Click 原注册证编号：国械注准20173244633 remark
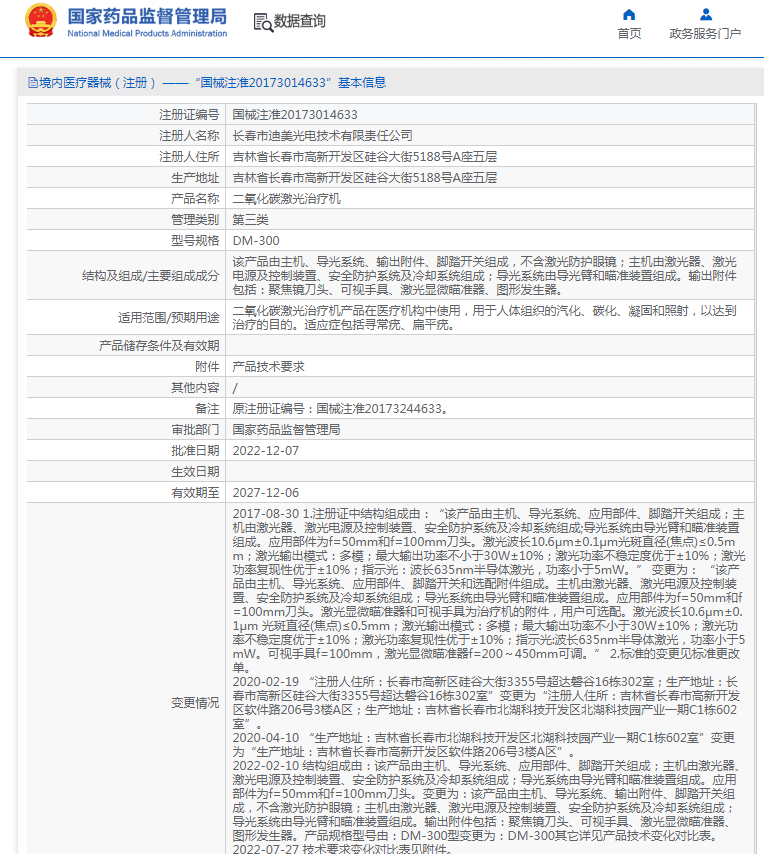This screenshot has height=854, width=764. pyautogui.click(x=341, y=409)
